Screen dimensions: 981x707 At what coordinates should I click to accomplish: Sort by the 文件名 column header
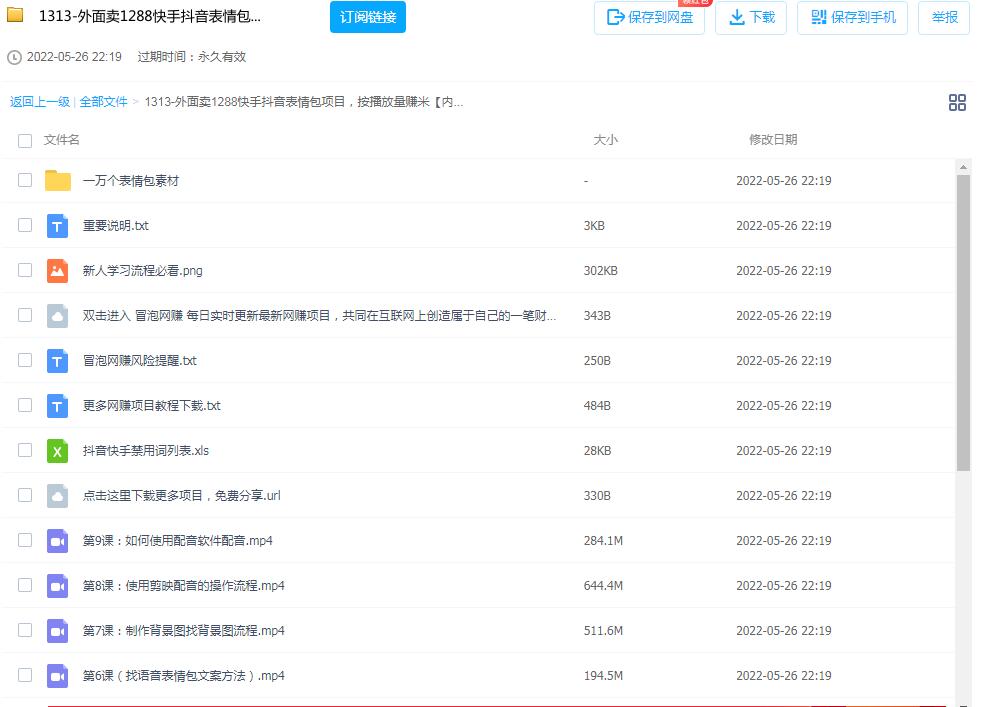click(x=61, y=140)
